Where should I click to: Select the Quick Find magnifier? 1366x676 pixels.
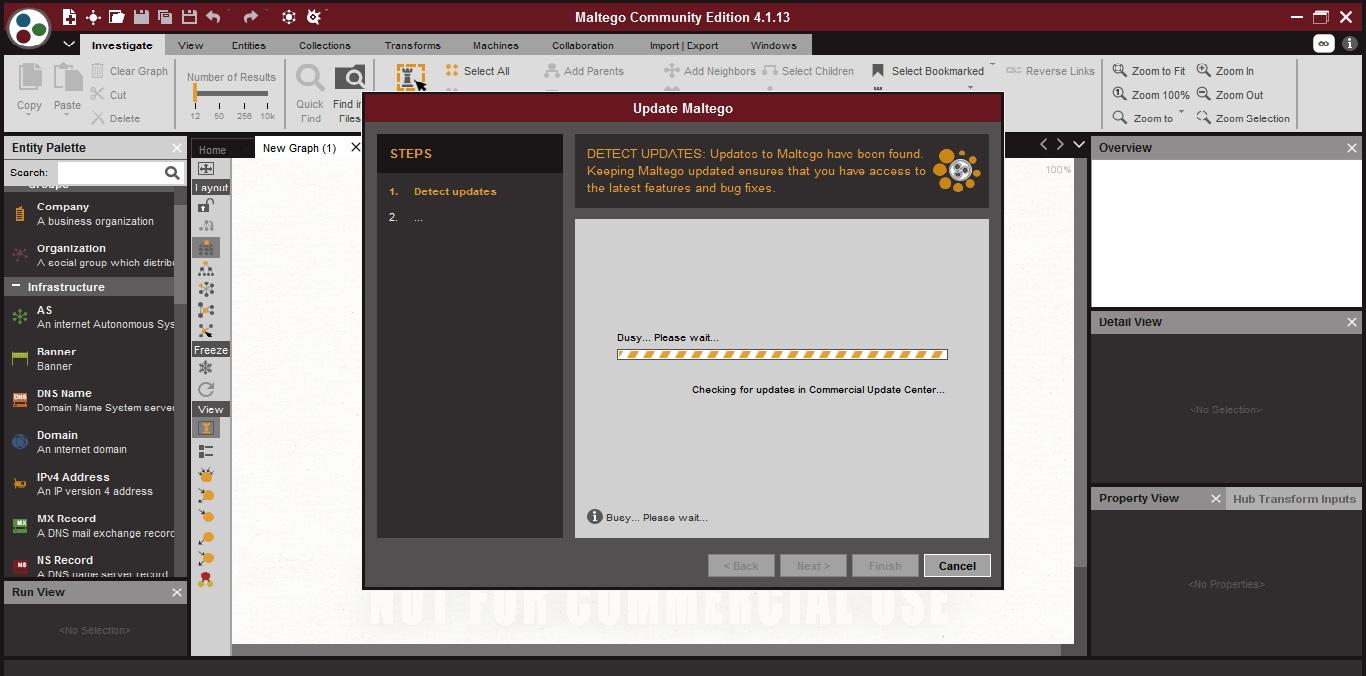point(310,78)
